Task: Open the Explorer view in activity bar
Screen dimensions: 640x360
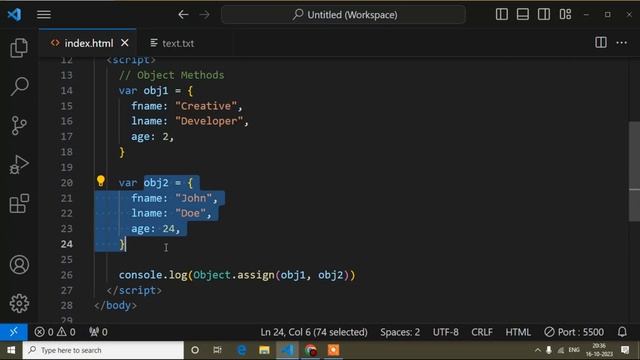Action: click(19, 48)
